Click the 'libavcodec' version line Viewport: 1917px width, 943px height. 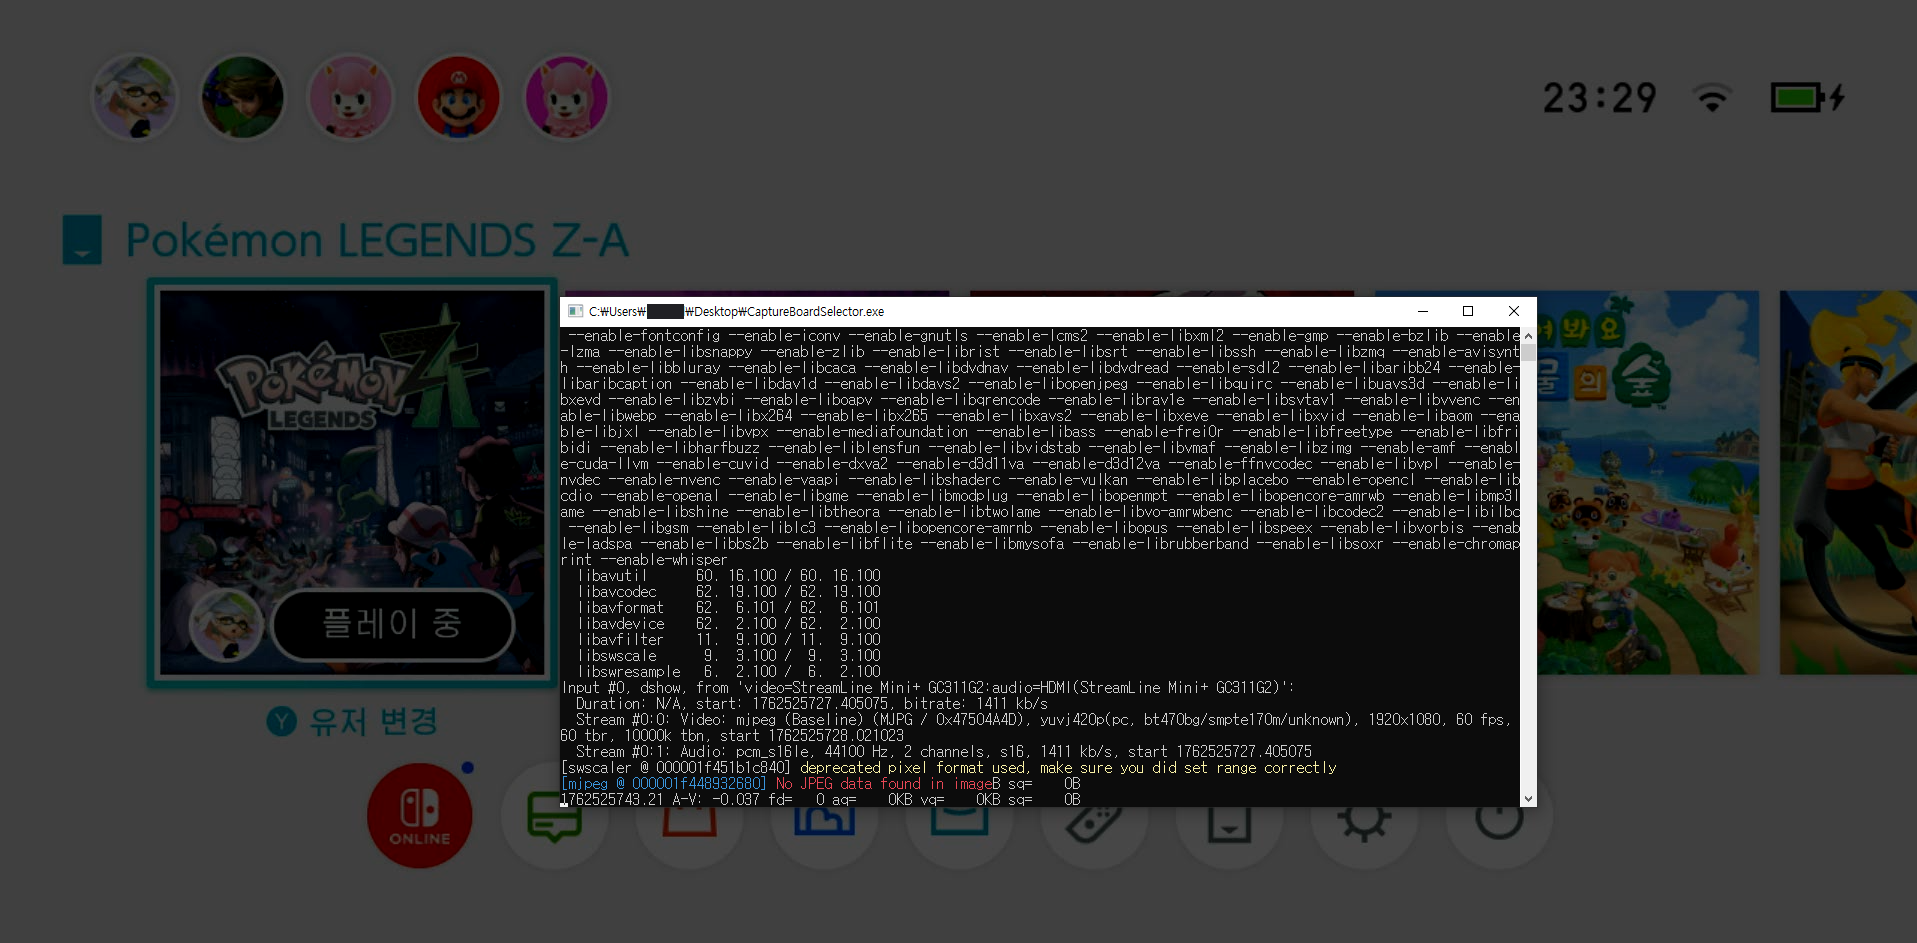click(x=729, y=592)
